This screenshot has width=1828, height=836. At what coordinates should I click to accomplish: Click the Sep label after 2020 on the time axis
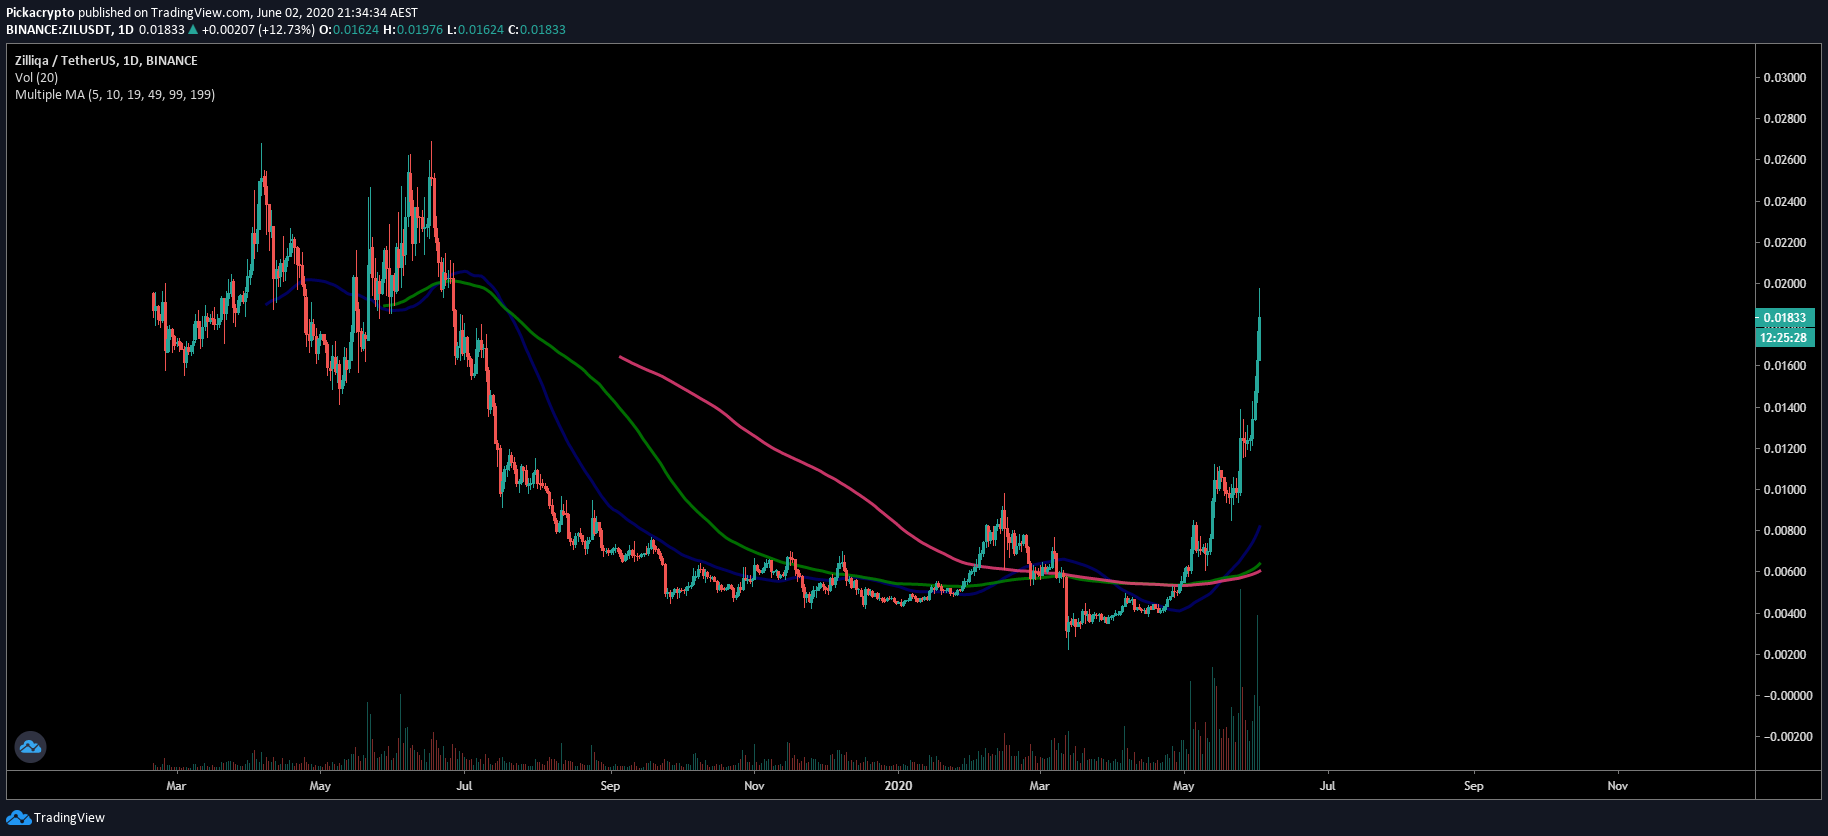tap(1474, 786)
